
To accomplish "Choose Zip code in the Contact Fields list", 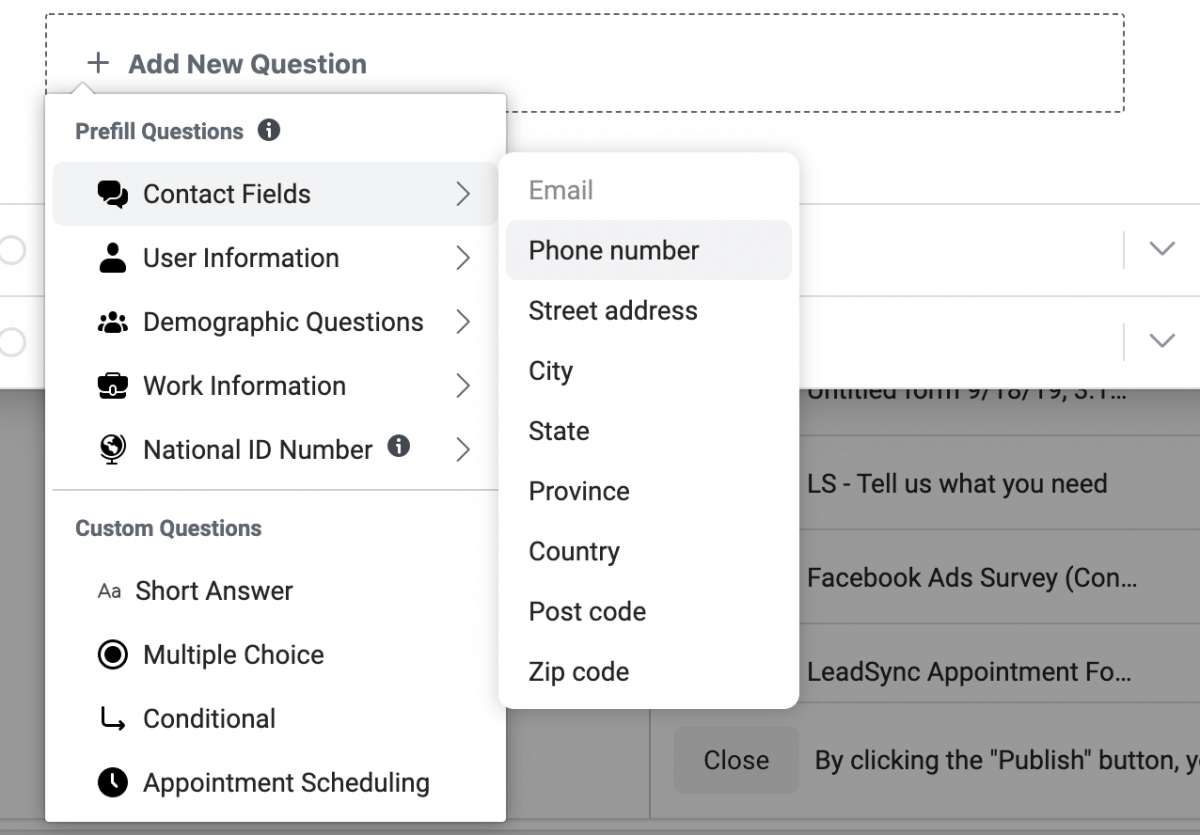I will point(578,671).
